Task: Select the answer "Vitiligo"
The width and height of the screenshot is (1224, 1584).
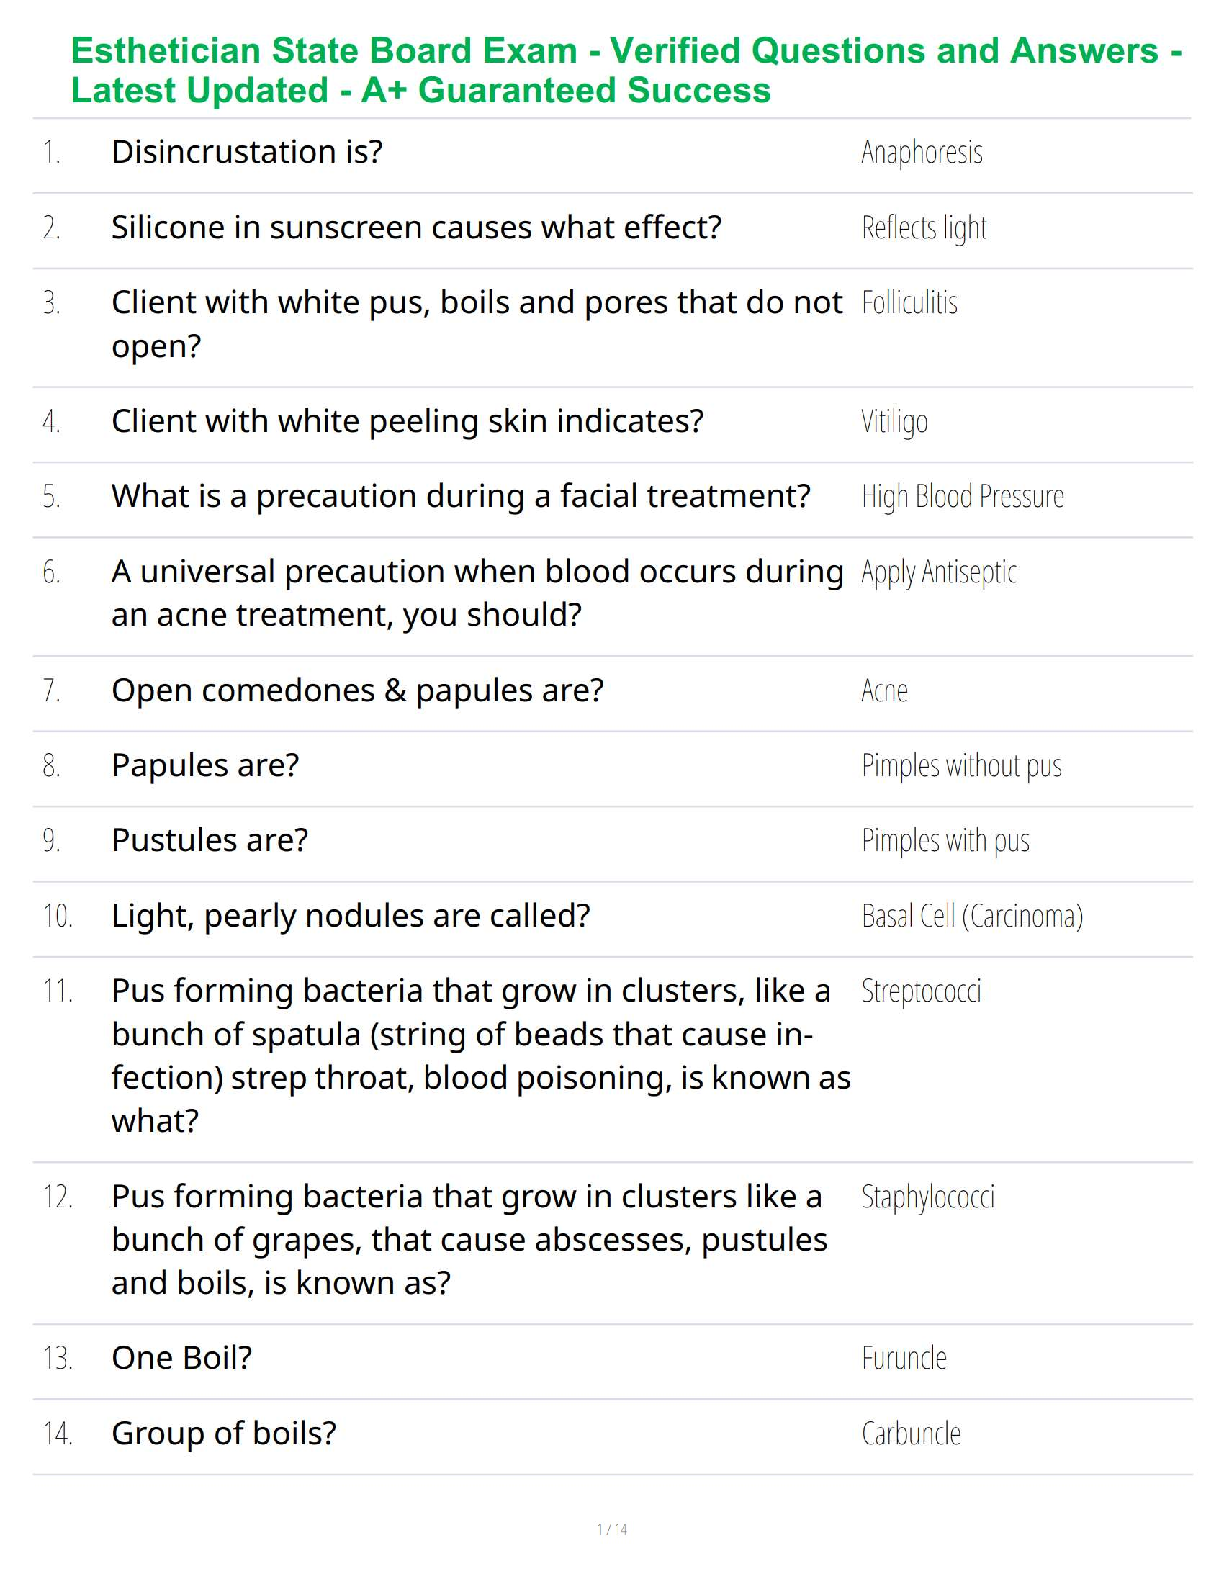Action: click(x=894, y=422)
